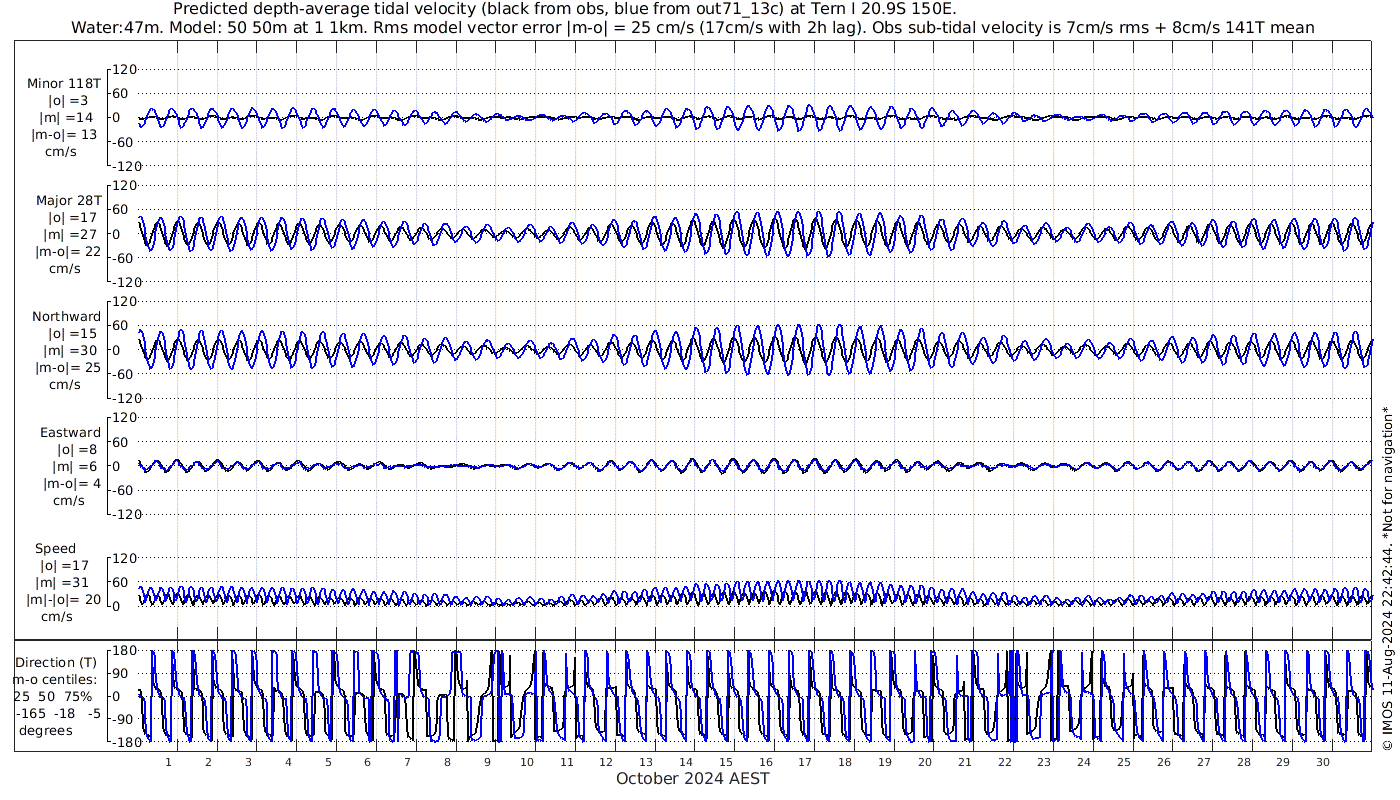The height and width of the screenshot is (800, 1400).
Task: Click the 180 tick of Direction panel
Action: pyautogui.click(x=124, y=651)
